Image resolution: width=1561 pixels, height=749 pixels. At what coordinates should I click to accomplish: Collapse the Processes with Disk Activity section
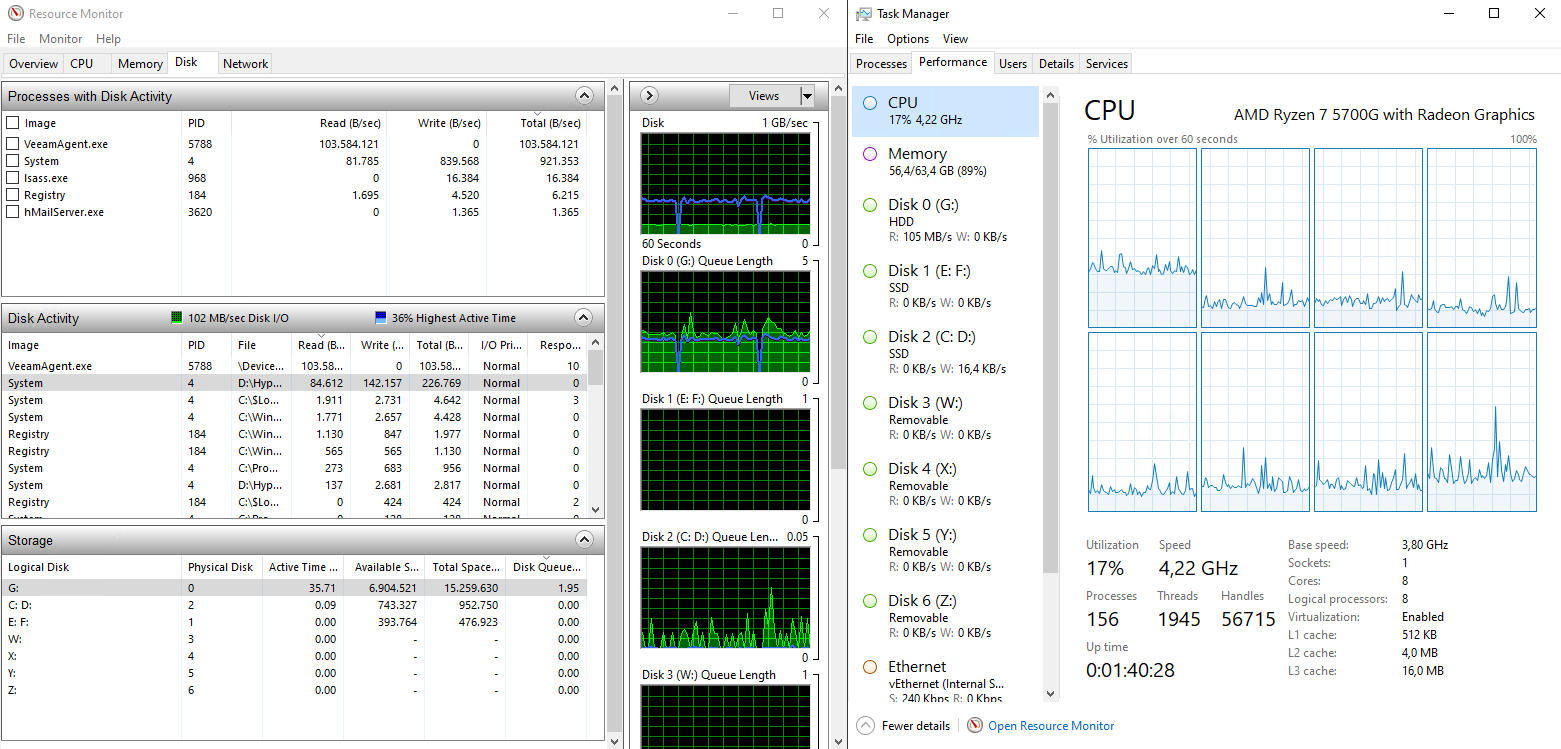pyautogui.click(x=585, y=96)
